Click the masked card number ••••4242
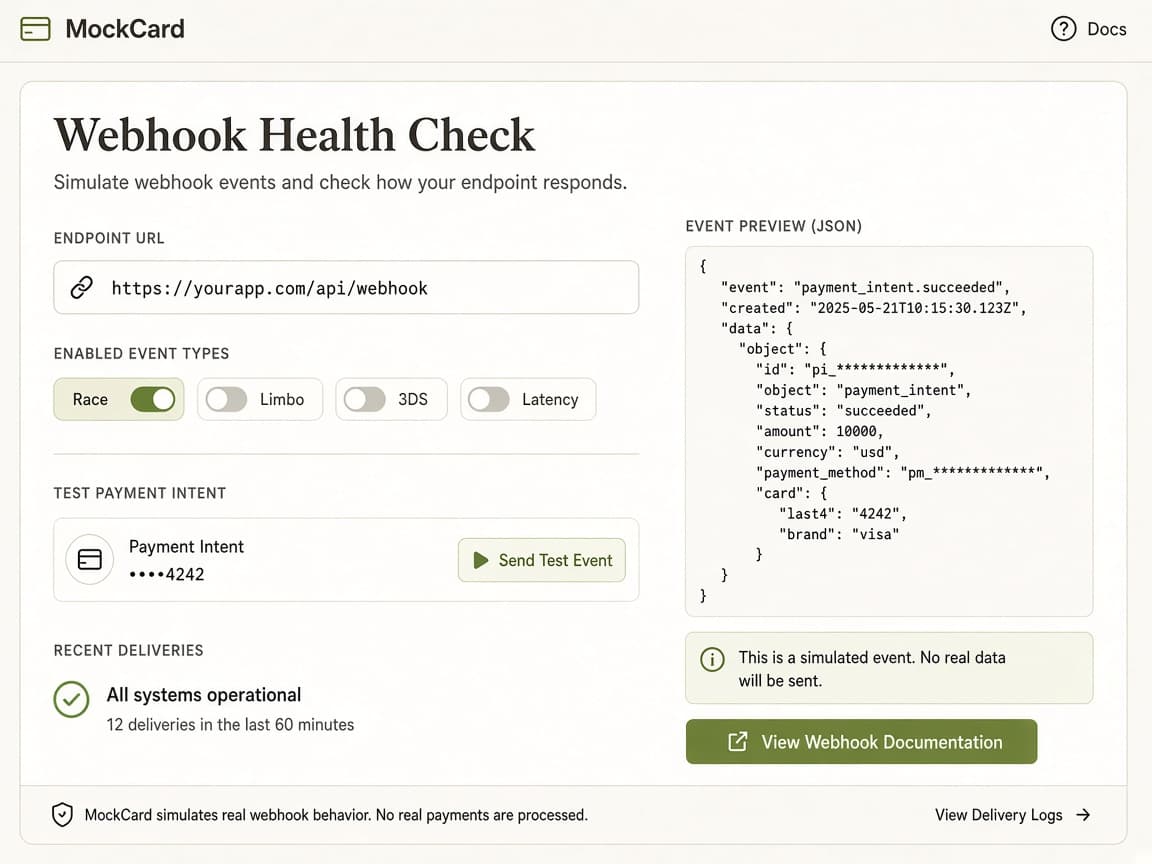Image resolution: width=1152 pixels, height=864 pixels. [167, 575]
